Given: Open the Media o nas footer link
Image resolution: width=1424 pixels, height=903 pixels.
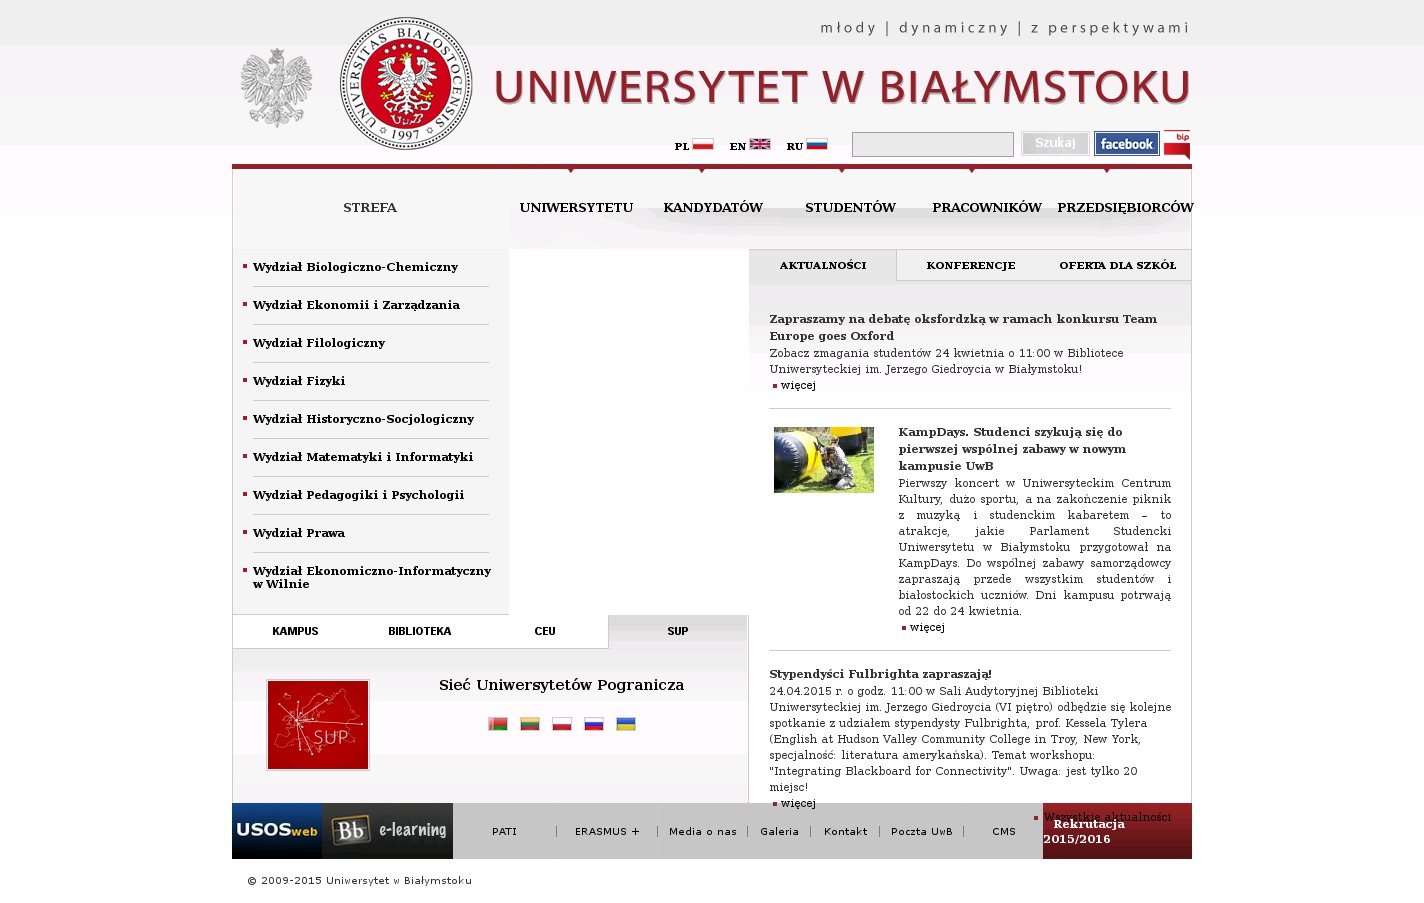Looking at the screenshot, I should point(703,831).
